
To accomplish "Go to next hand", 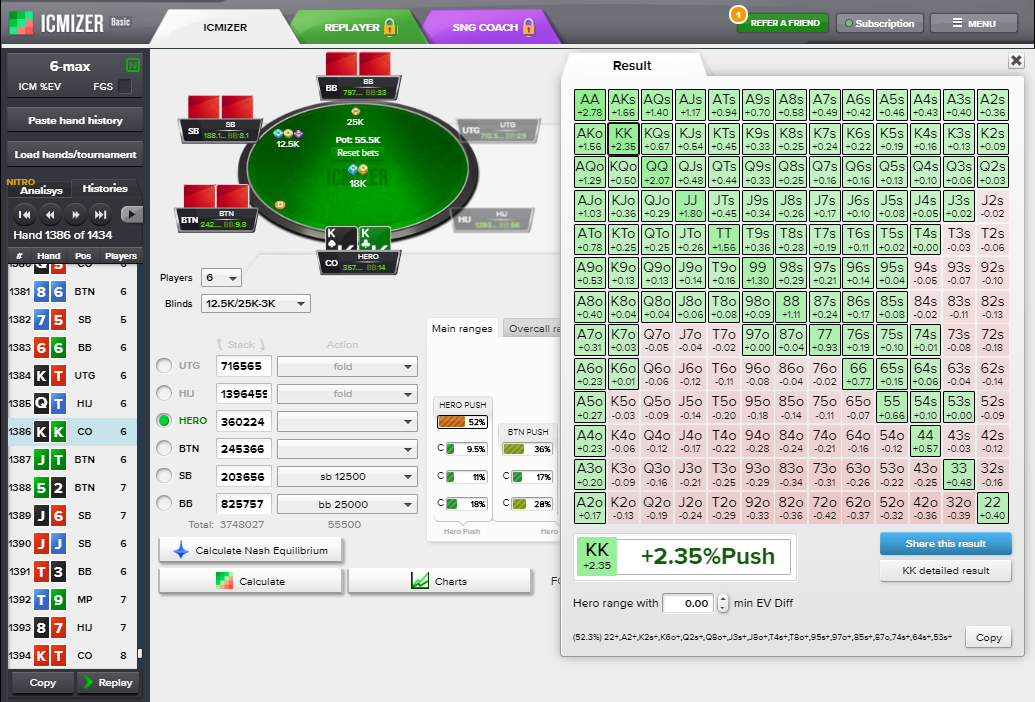I will click(75, 214).
